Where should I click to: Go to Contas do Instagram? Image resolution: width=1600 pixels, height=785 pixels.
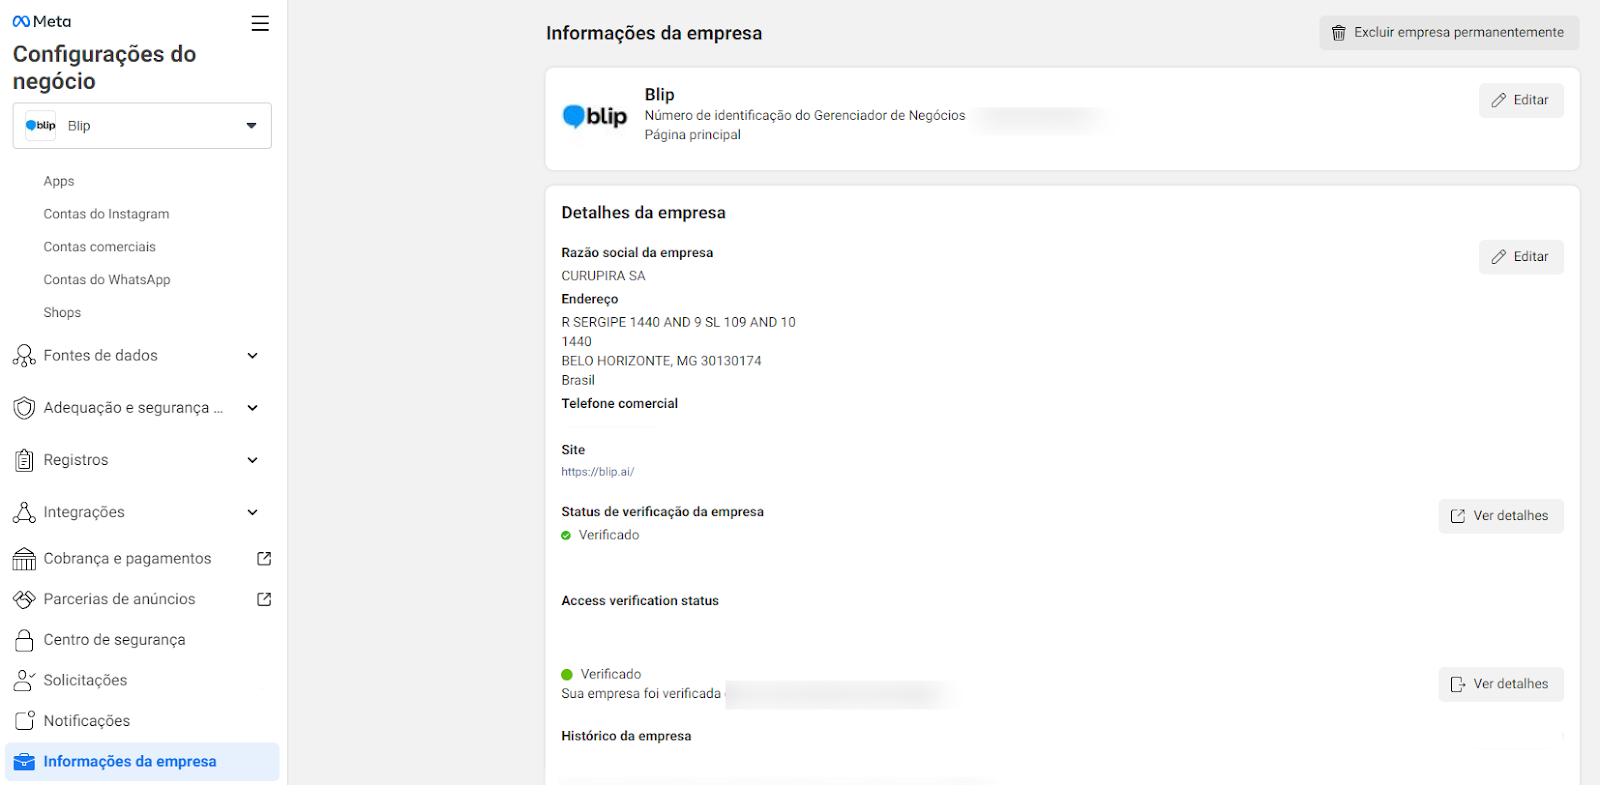(x=106, y=214)
